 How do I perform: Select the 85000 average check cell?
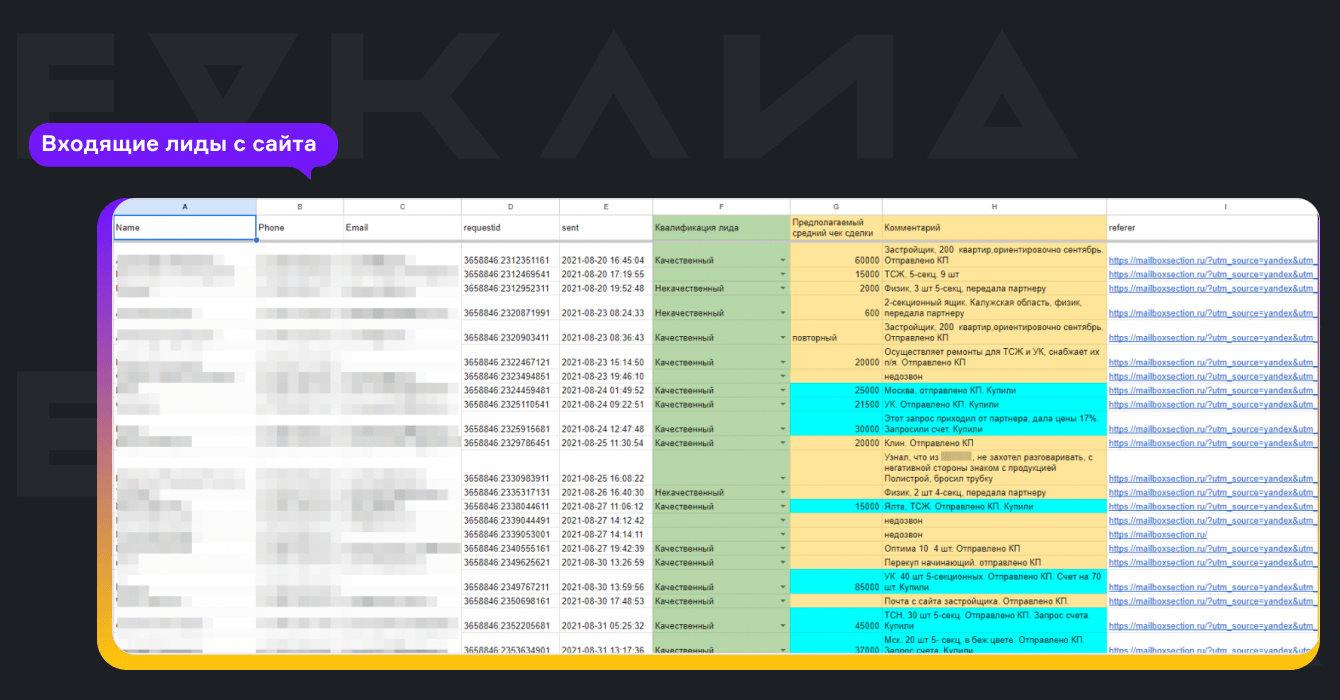[836, 582]
